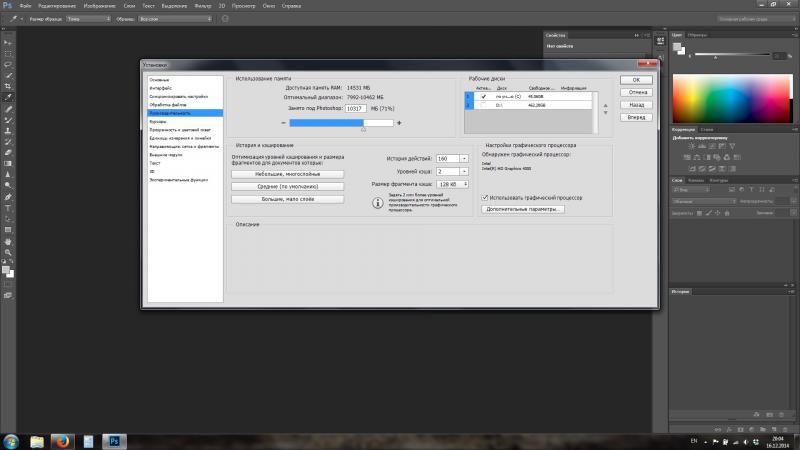Click the Назад button

(636, 105)
